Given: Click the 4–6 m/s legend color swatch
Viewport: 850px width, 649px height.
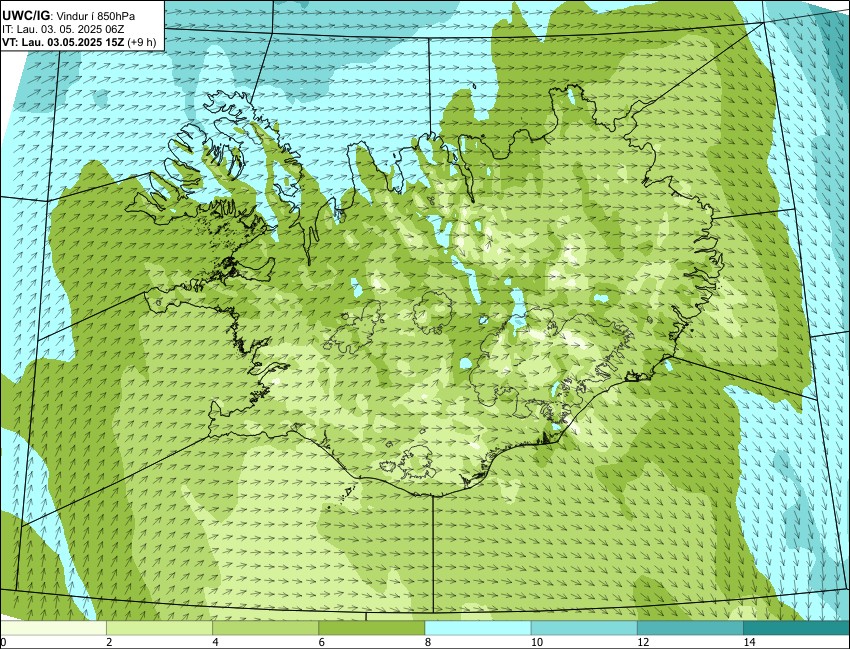Looking at the screenshot, I should tap(266, 628).
